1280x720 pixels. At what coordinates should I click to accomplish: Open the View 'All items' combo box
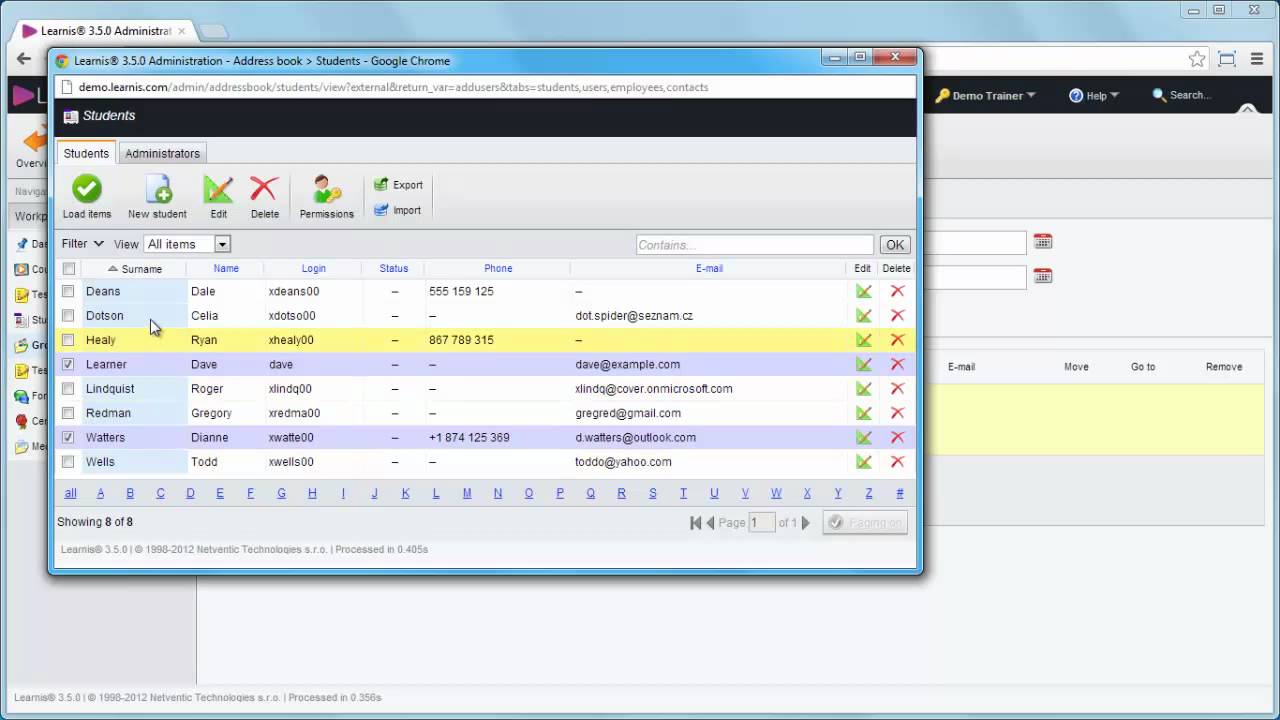188,244
